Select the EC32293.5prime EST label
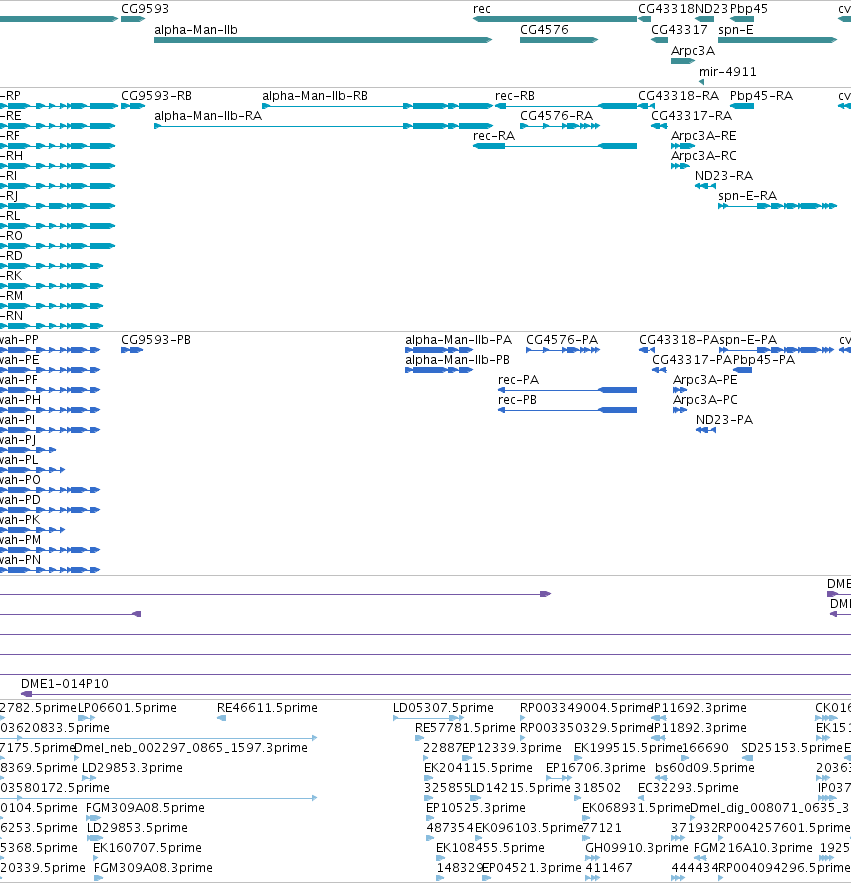The height and width of the screenshot is (883, 851). click(x=688, y=788)
